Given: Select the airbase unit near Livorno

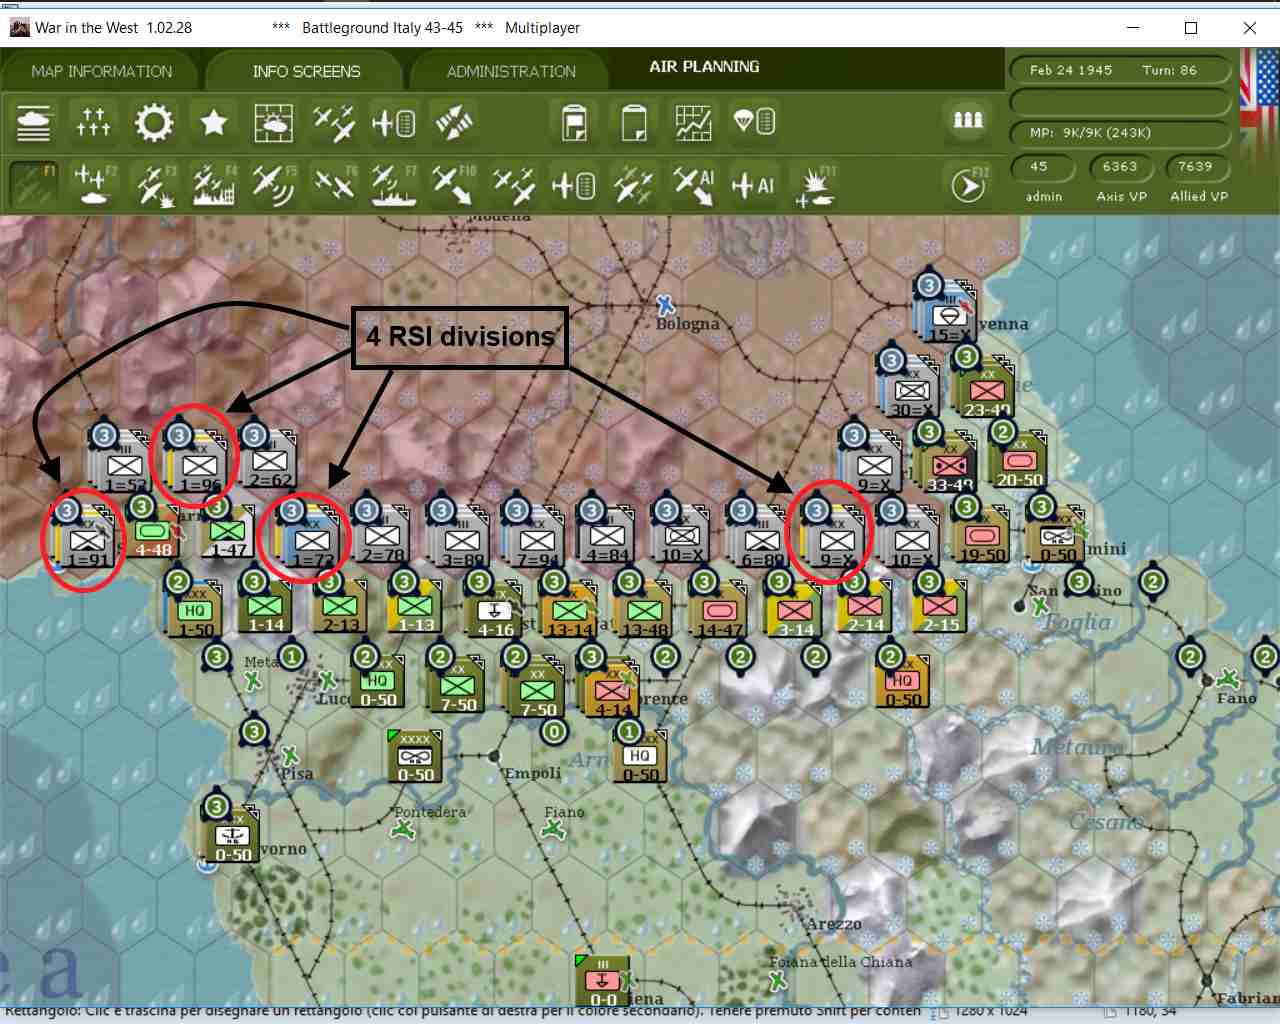Looking at the screenshot, I should click(x=232, y=836).
